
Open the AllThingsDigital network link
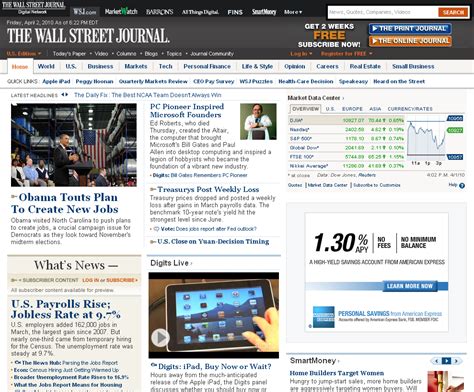[x=200, y=12]
